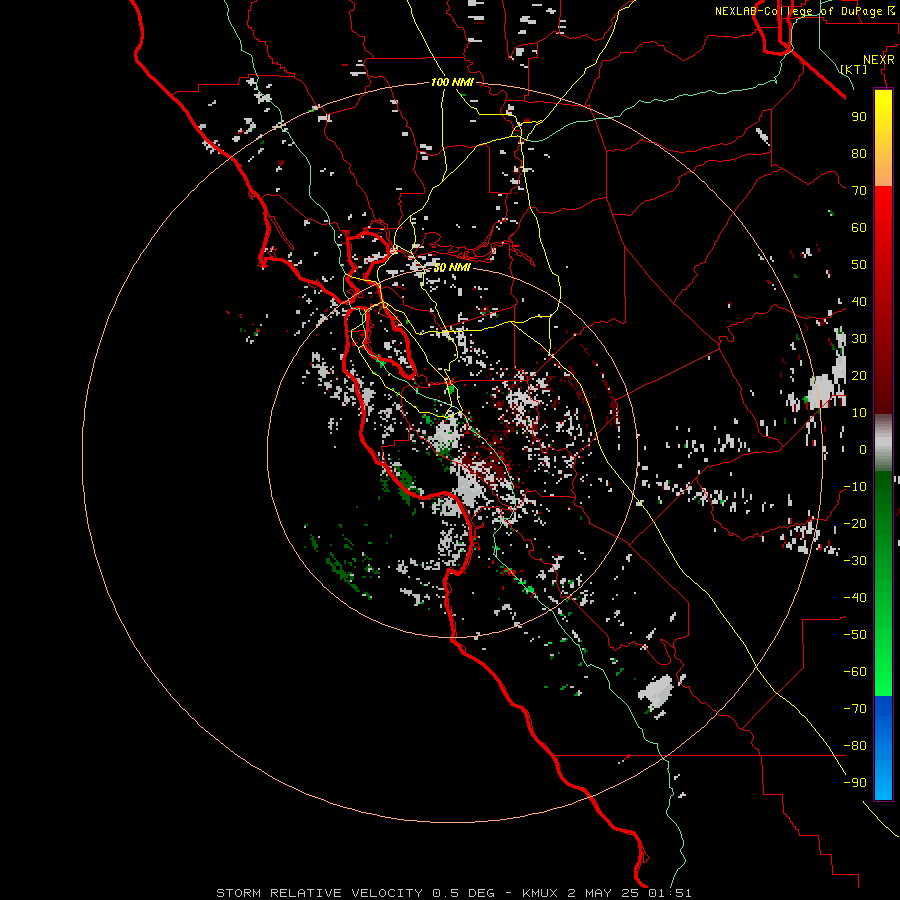
Task: Click the "STORM RELATIVE VELOCITY" product title
Action: click(x=319, y=893)
